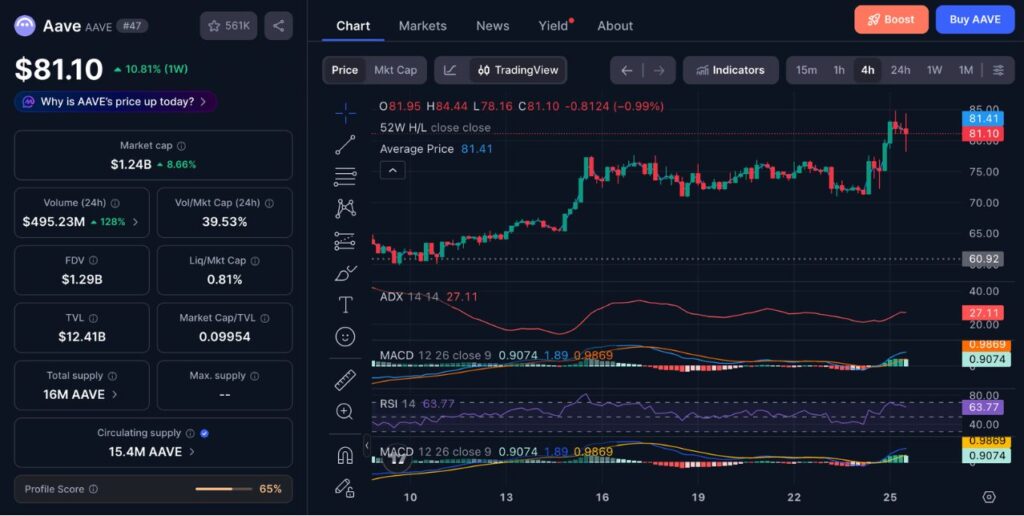Collapse the indicator legend chevron
Screen dimensions: 1024x516
click(x=392, y=170)
